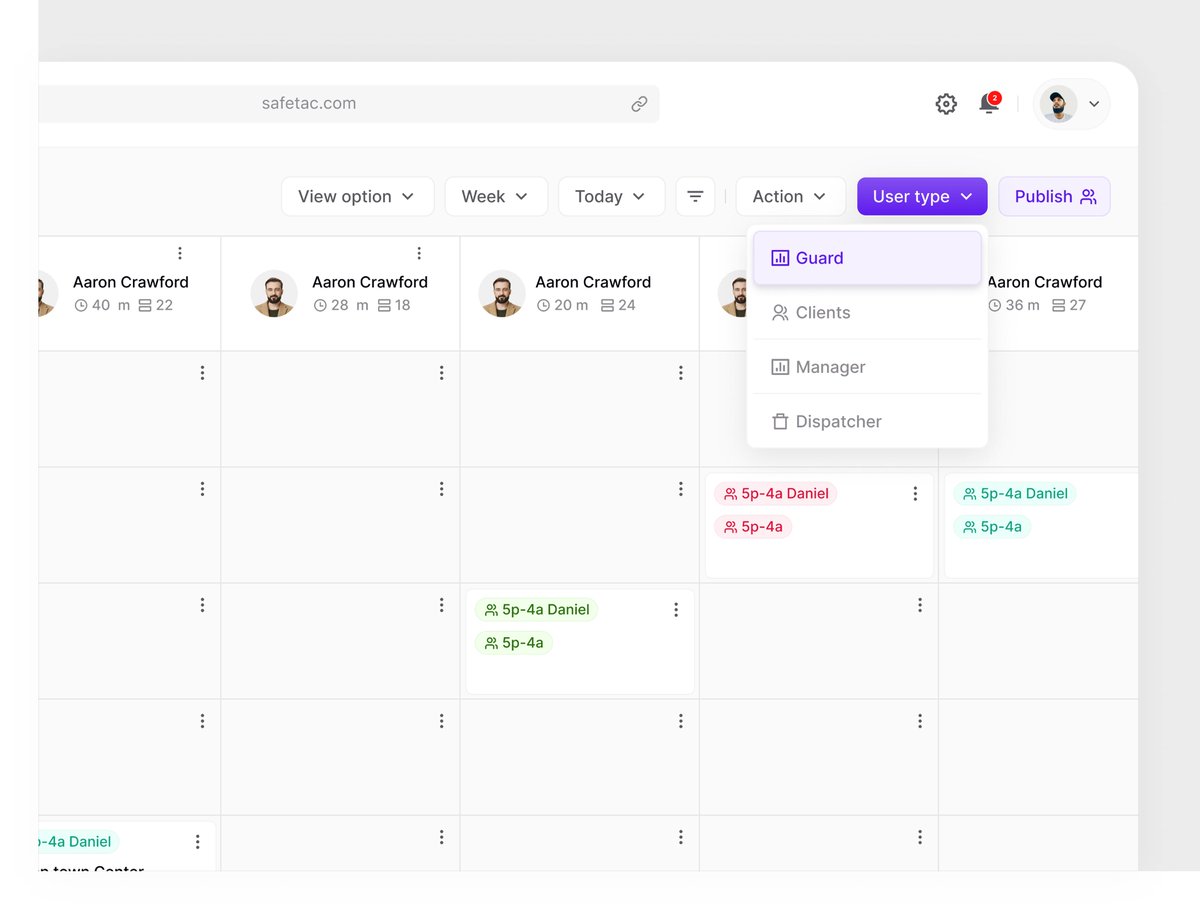This screenshot has height=916, width=1200.
Task: Select the highlighted Guard option
Action: [x=818, y=257]
